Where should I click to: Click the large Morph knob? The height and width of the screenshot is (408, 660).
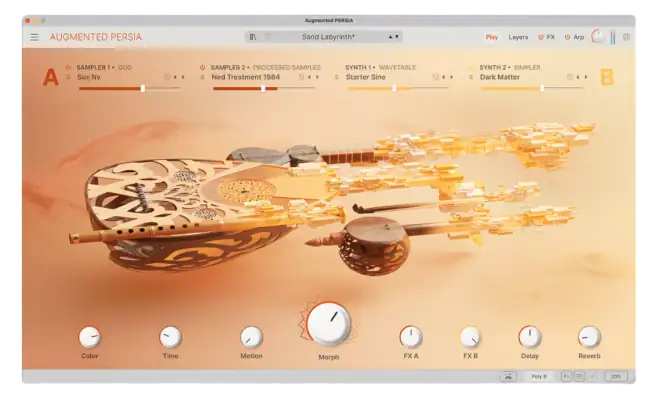pyautogui.click(x=328, y=323)
